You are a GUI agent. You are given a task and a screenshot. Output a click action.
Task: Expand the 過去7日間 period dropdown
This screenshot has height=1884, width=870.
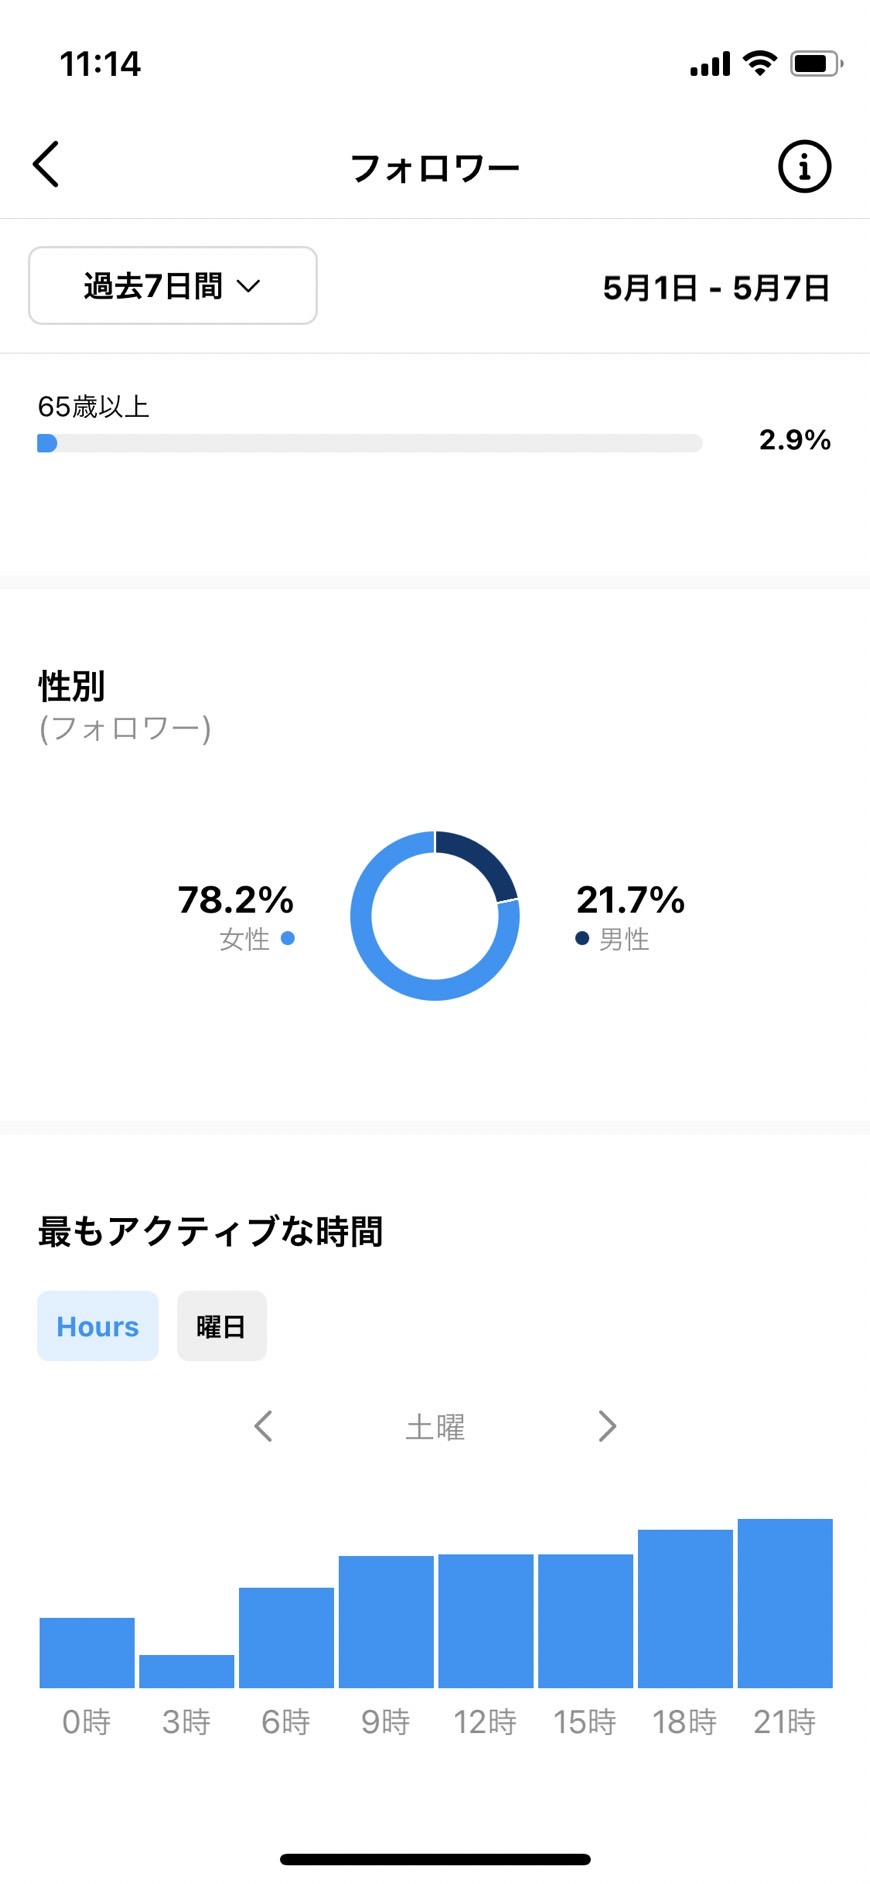173,286
